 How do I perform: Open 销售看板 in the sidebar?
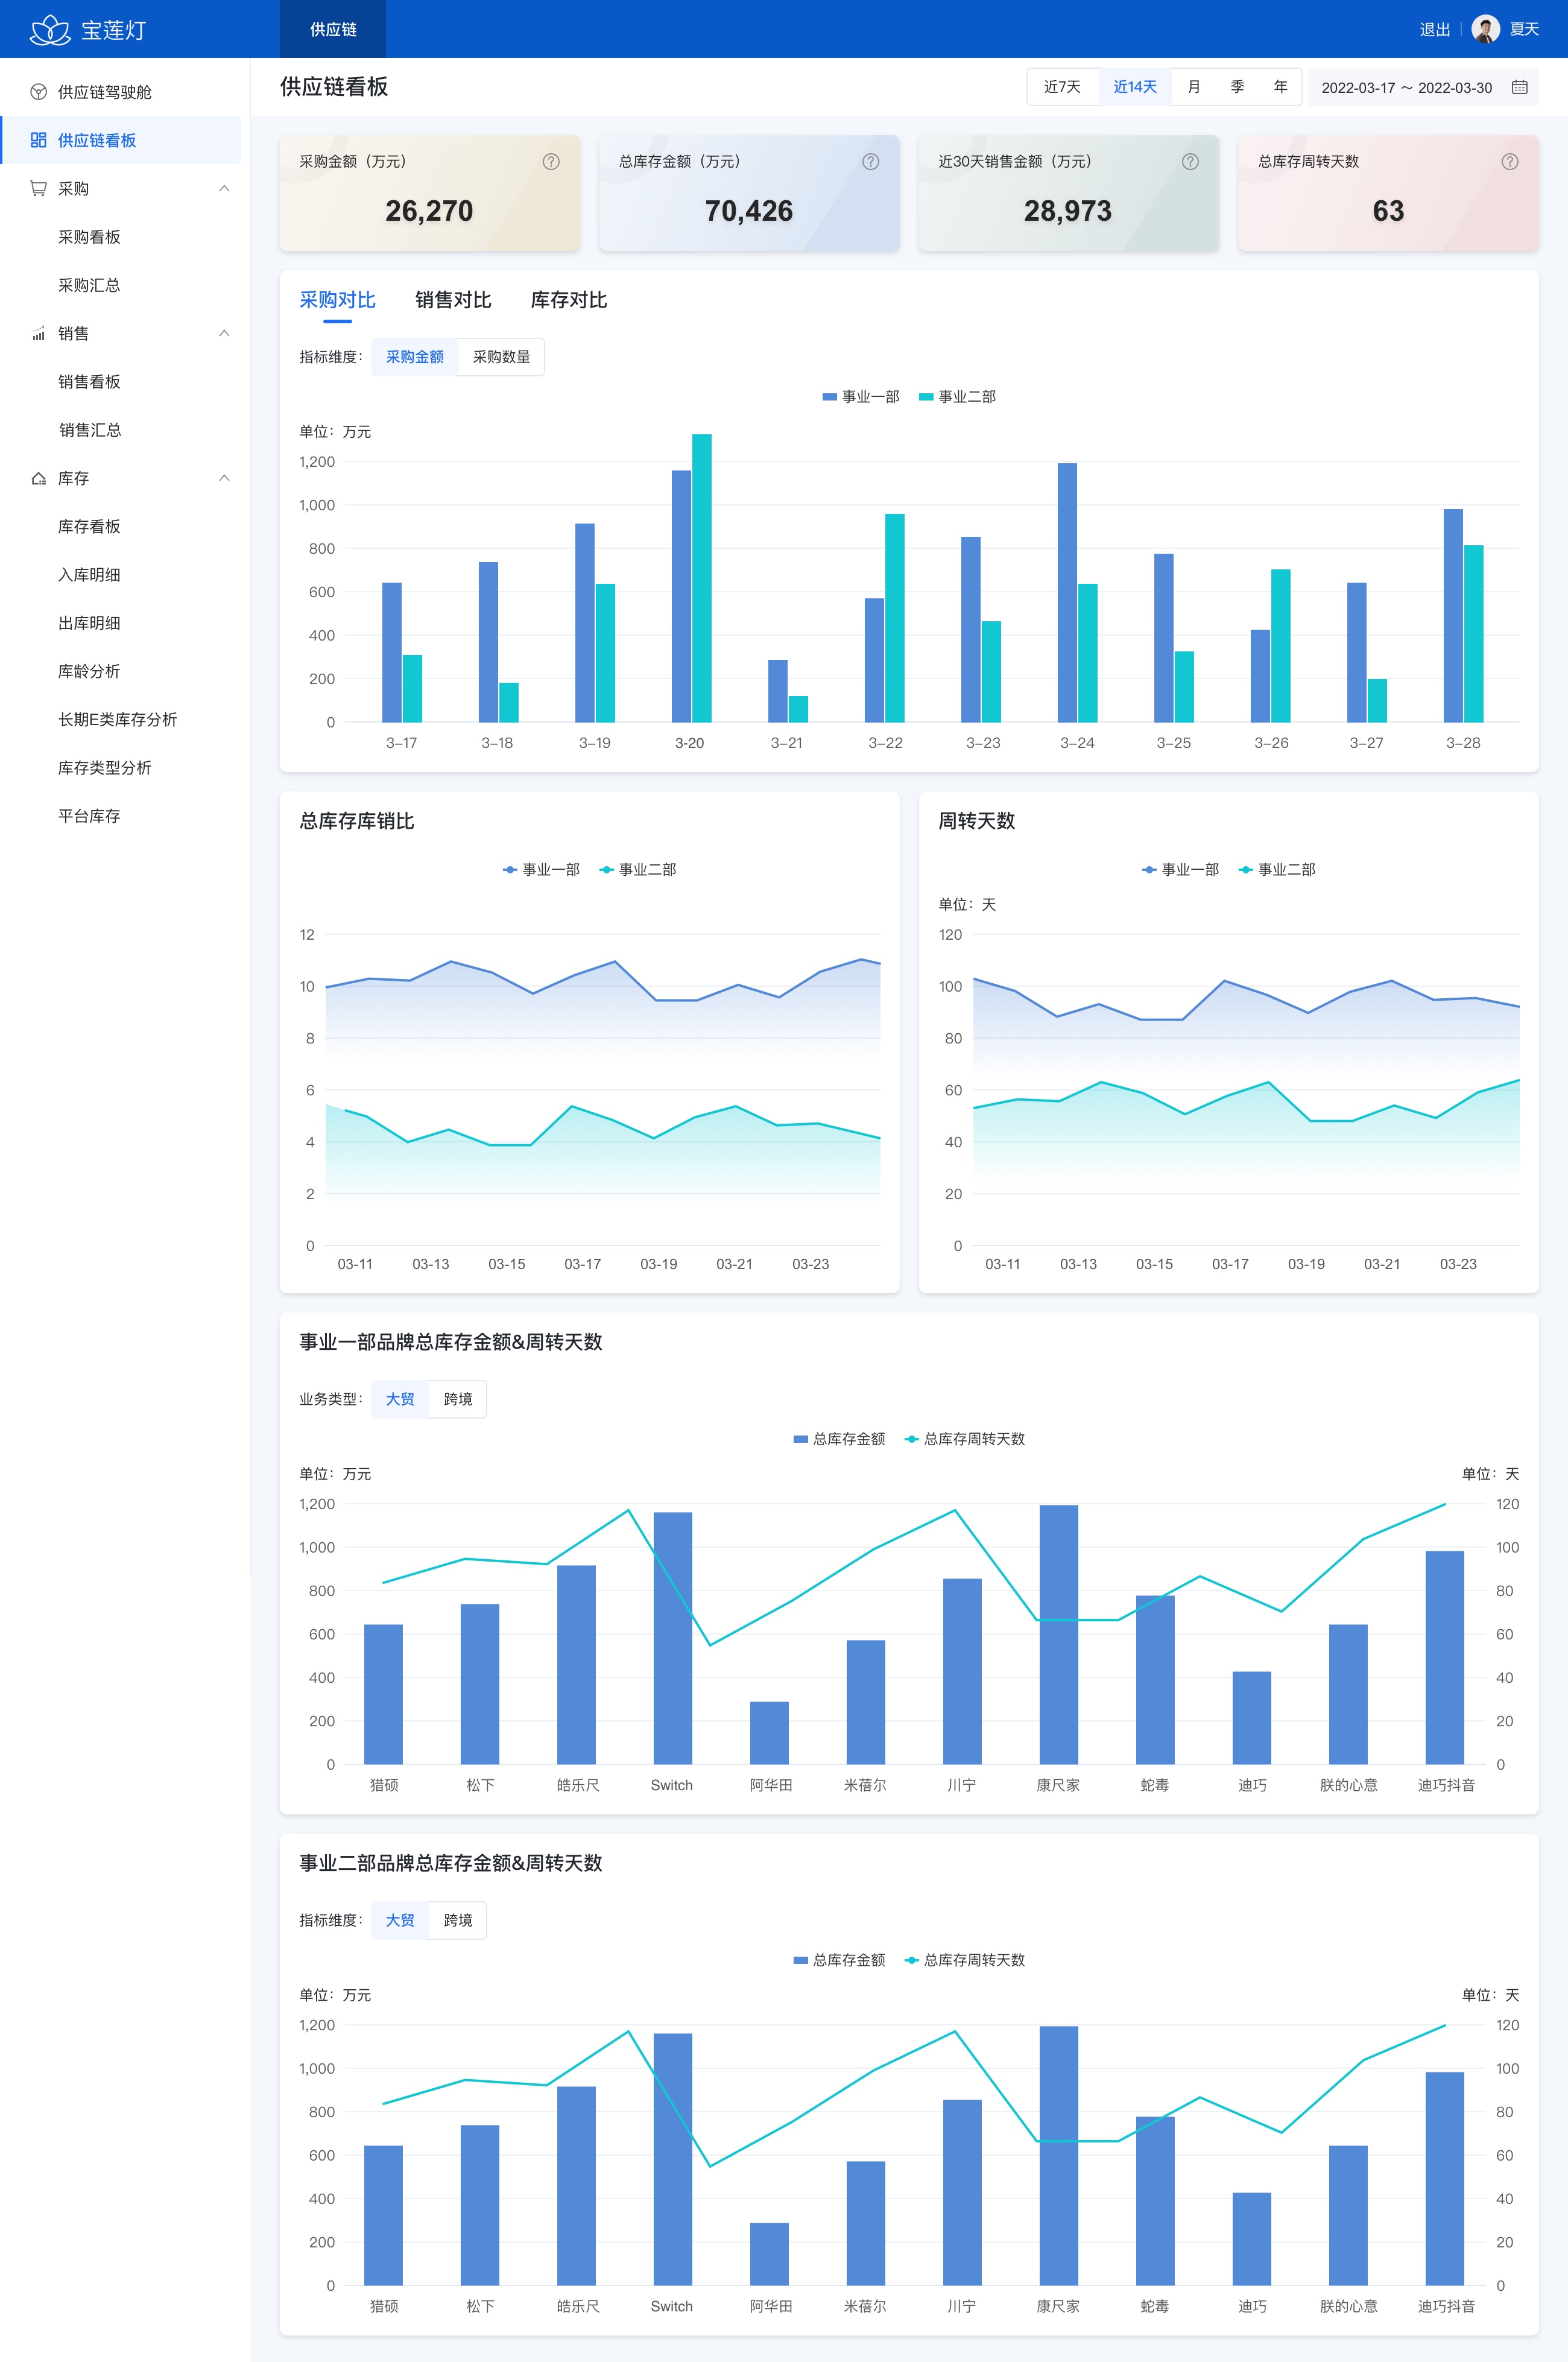point(121,381)
